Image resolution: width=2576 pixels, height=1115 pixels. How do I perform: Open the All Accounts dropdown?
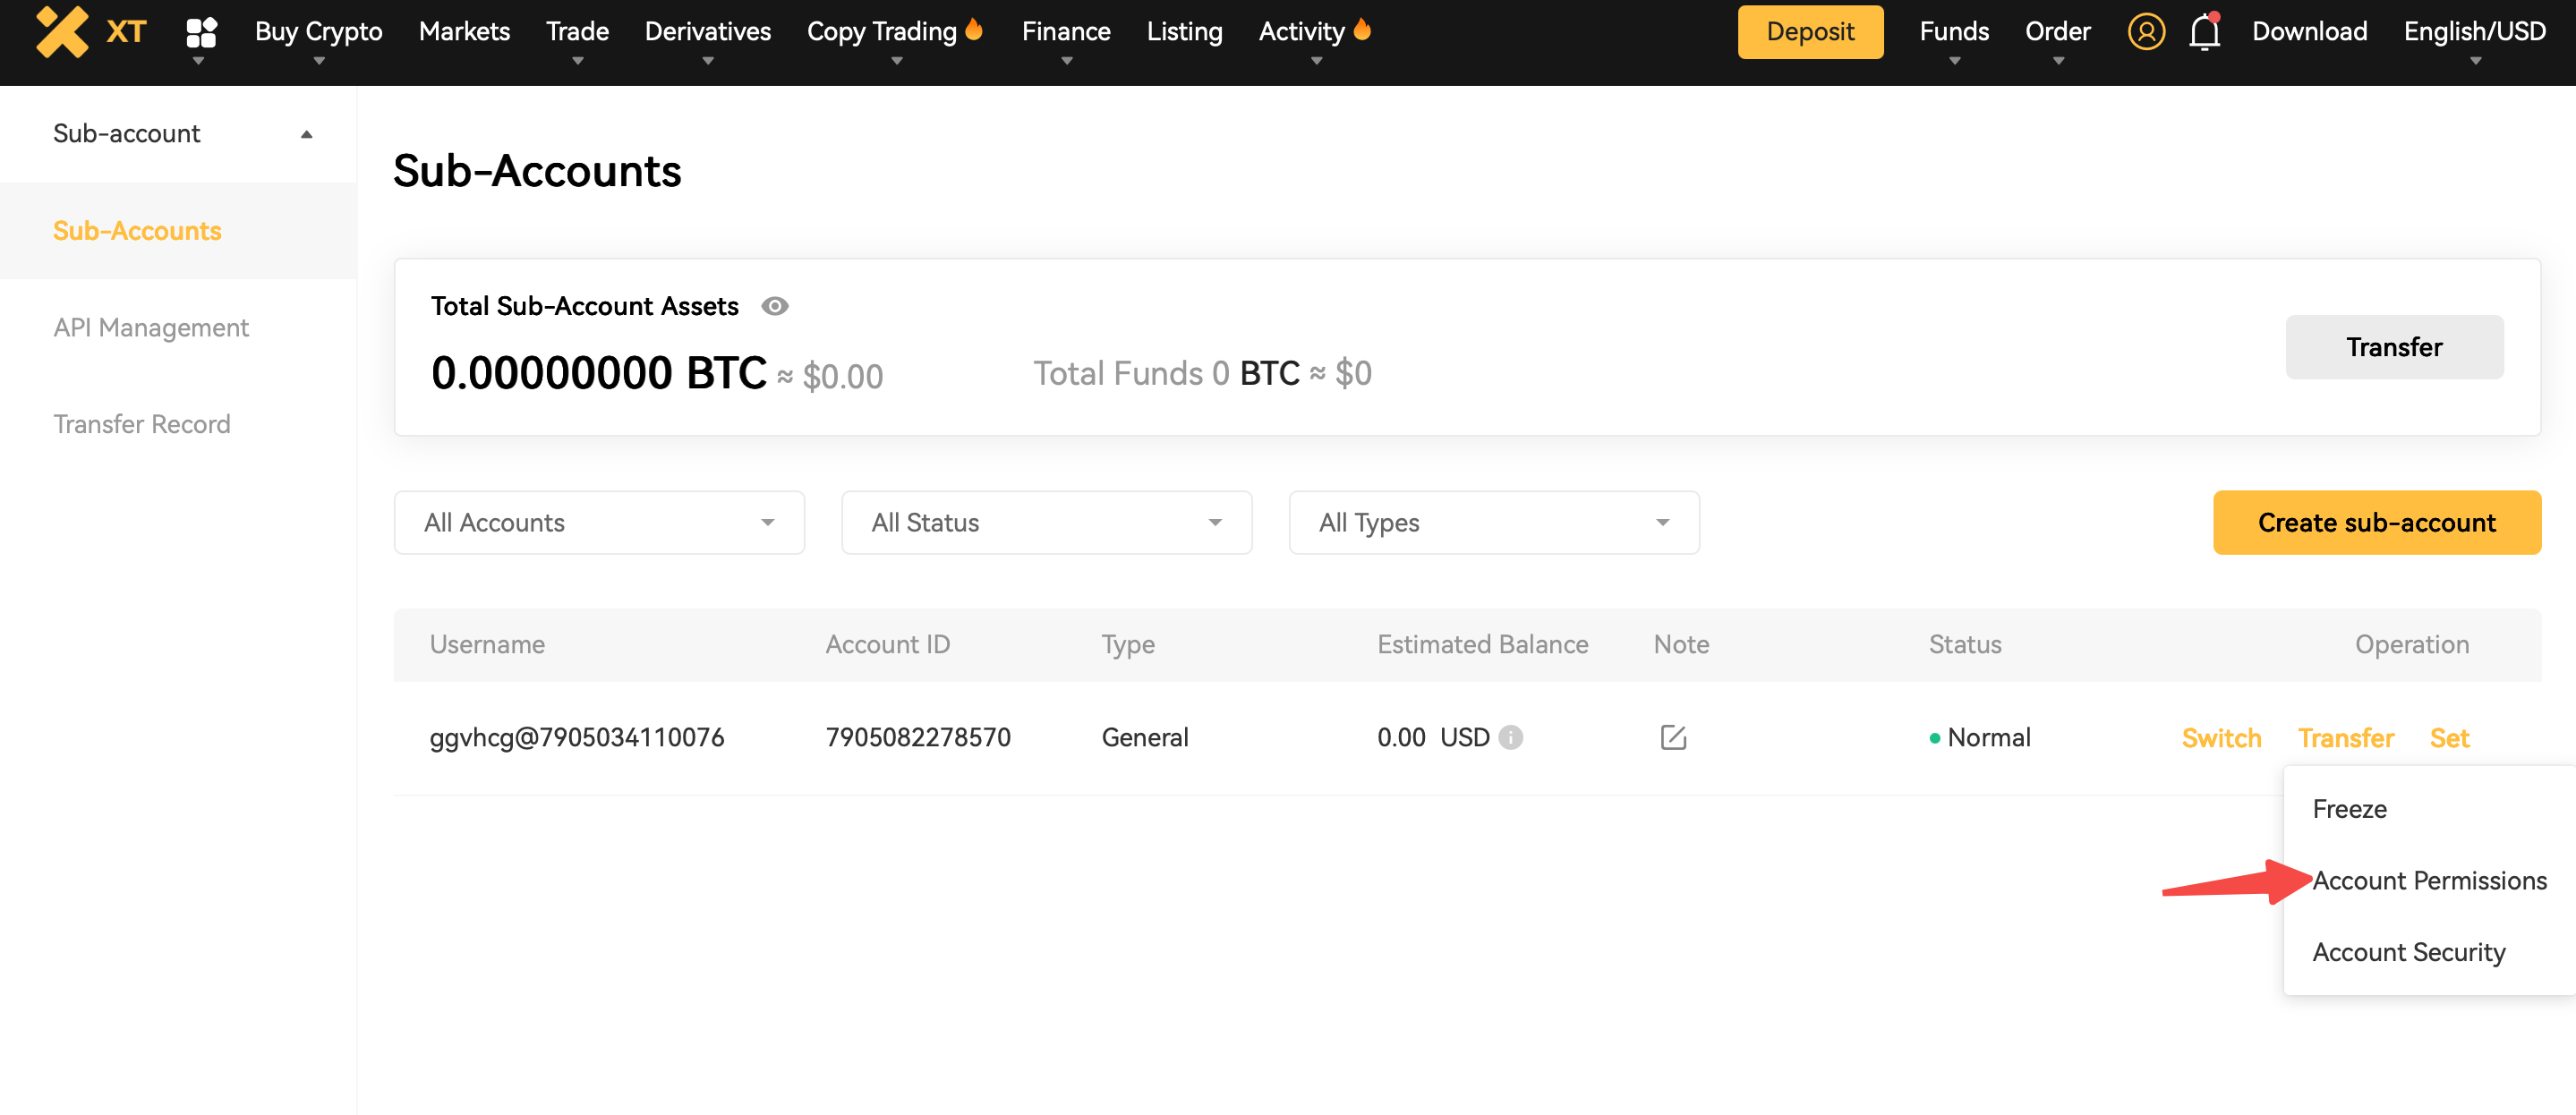point(599,522)
